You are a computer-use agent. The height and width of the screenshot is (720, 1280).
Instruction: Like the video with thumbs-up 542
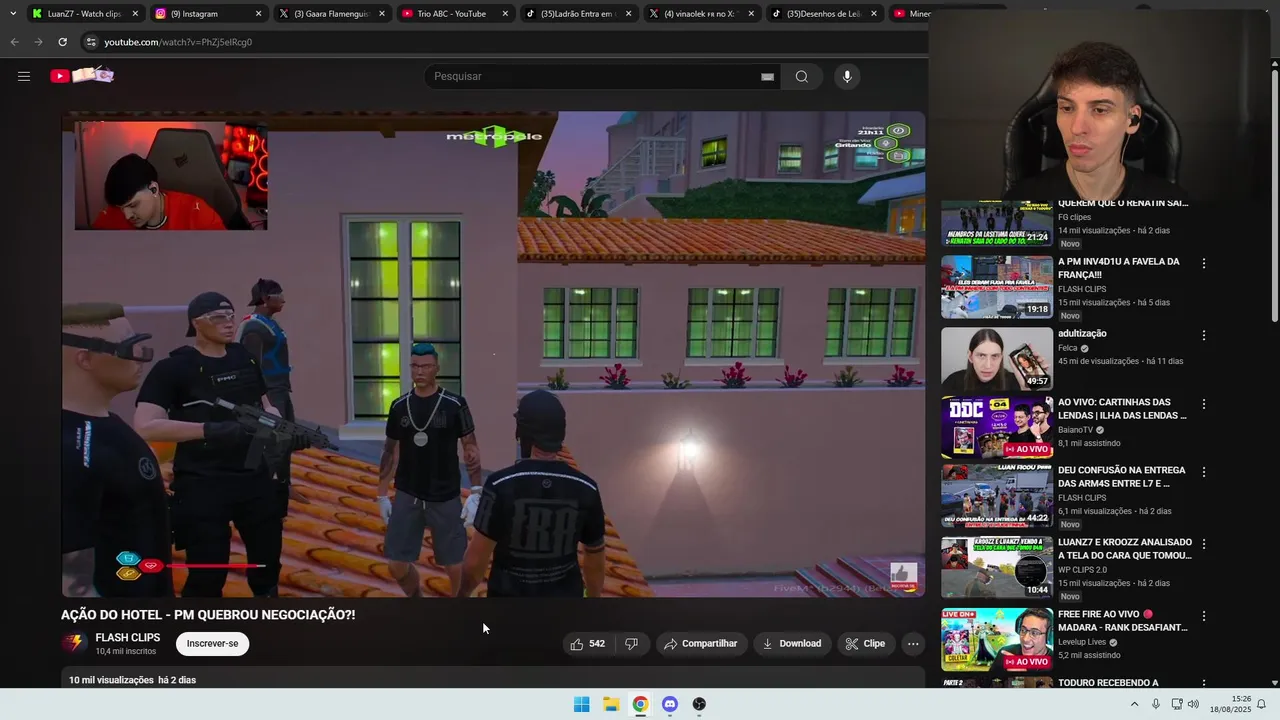click(587, 644)
